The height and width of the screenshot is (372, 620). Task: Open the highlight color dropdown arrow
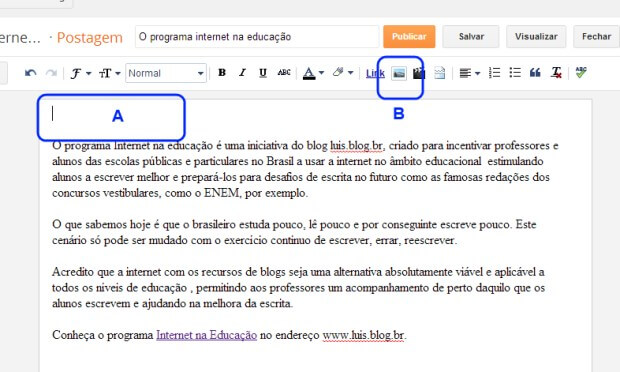(350, 73)
